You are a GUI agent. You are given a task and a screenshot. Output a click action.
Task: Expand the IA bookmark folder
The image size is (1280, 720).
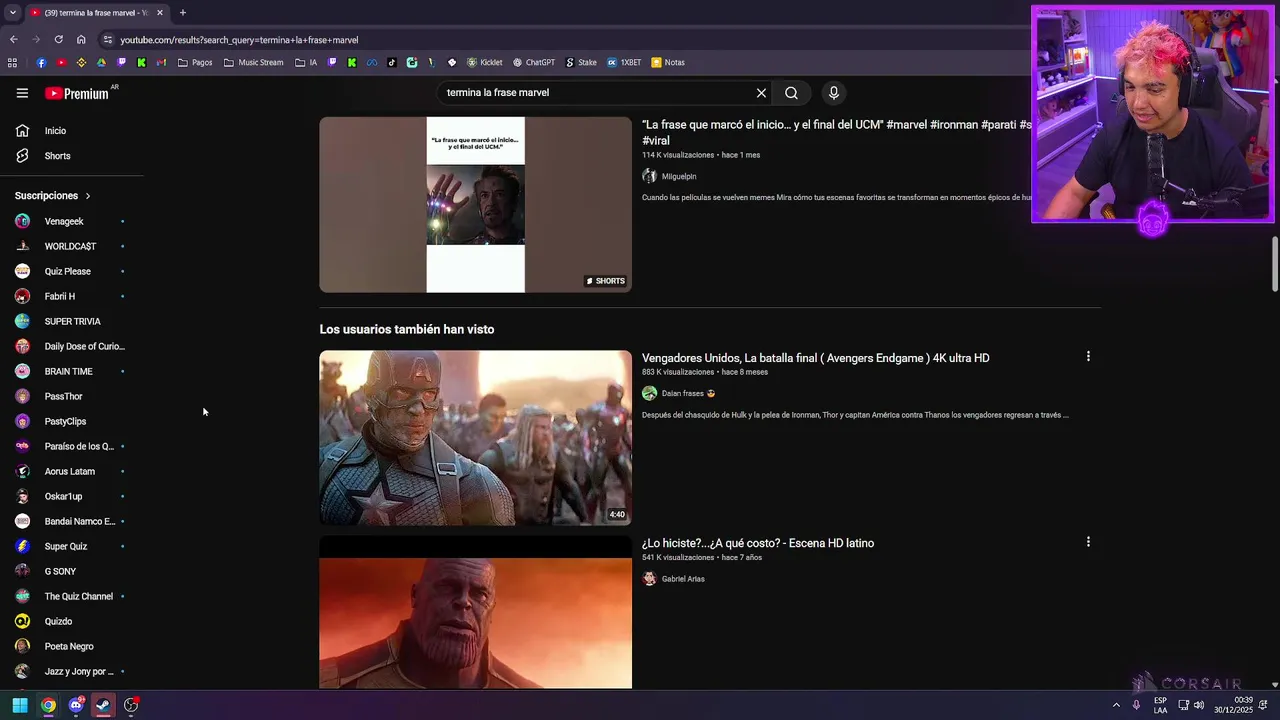[306, 62]
